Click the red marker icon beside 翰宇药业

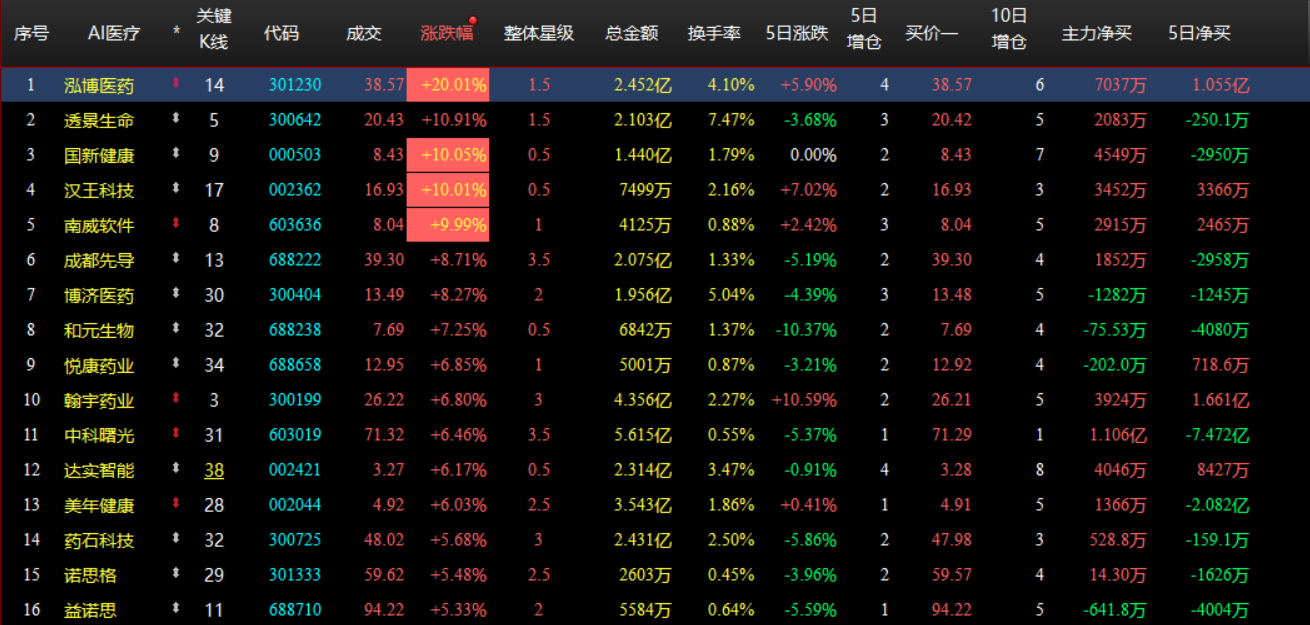click(176, 399)
